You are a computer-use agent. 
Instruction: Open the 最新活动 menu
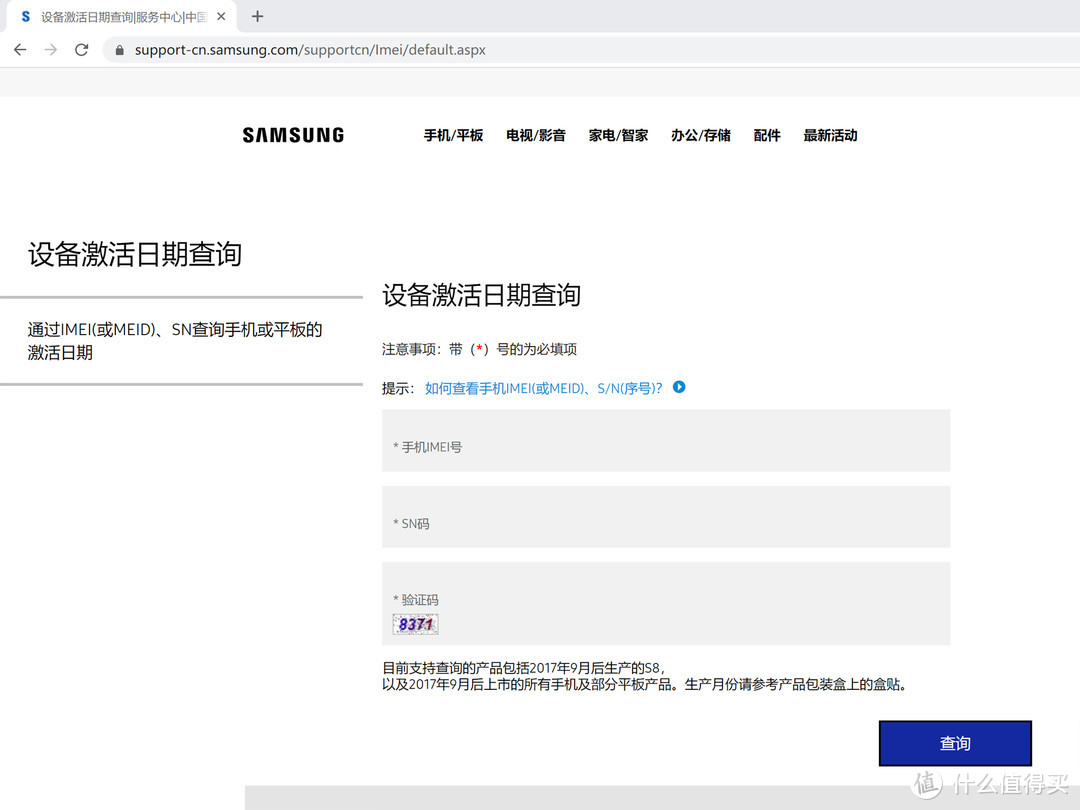point(831,136)
